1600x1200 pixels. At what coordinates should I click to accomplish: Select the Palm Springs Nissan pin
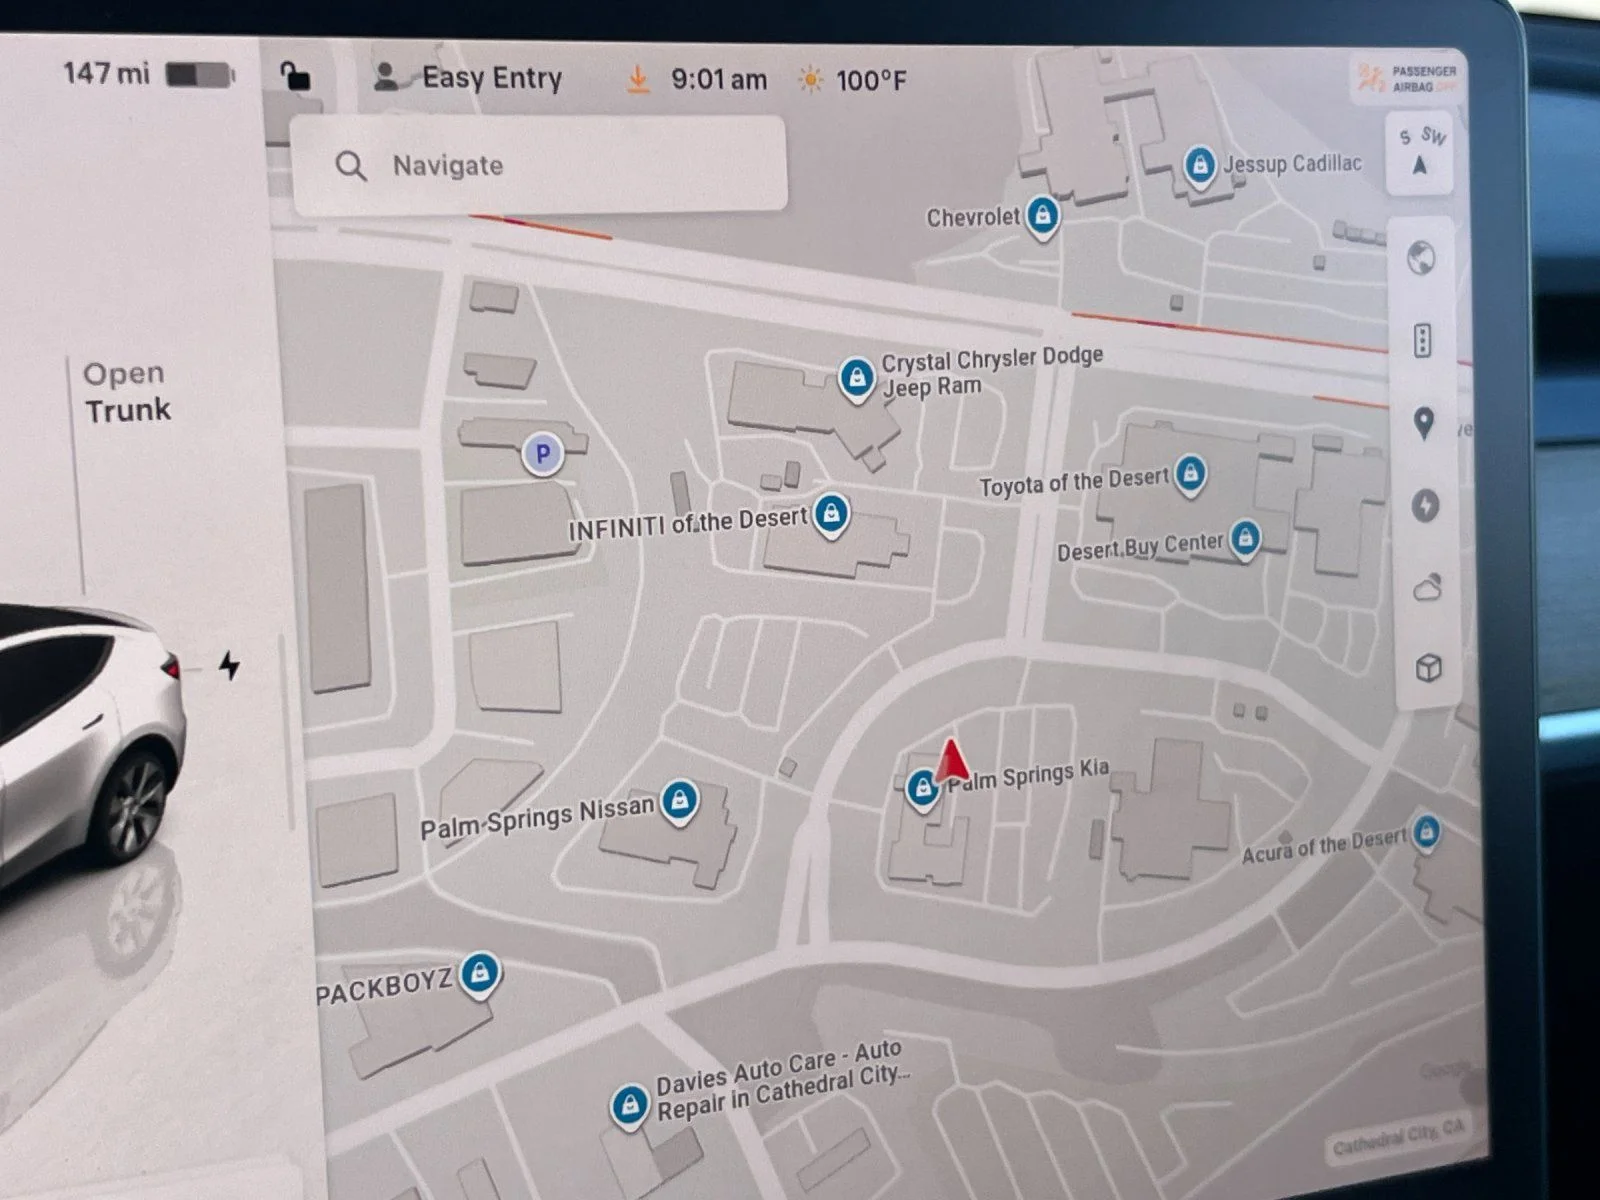680,802
